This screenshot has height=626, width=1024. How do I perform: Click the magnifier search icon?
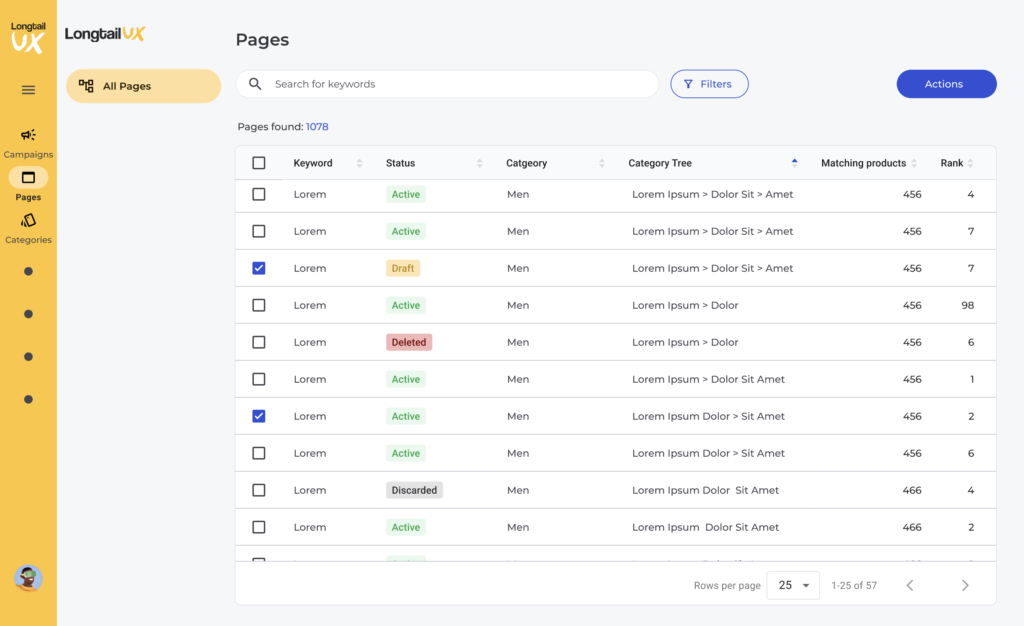pyautogui.click(x=255, y=84)
